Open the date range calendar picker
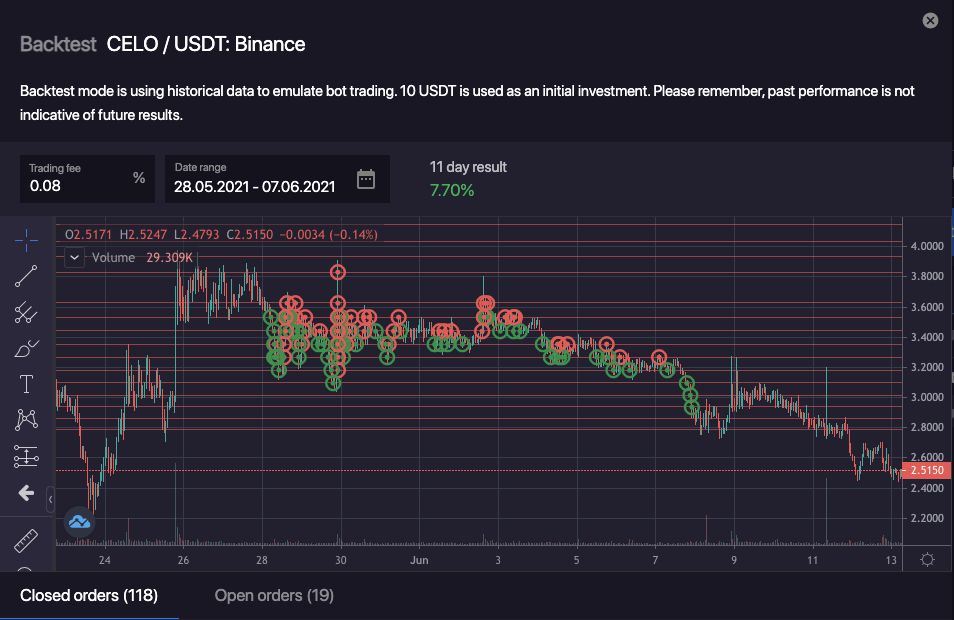954x620 pixels. 366,179
